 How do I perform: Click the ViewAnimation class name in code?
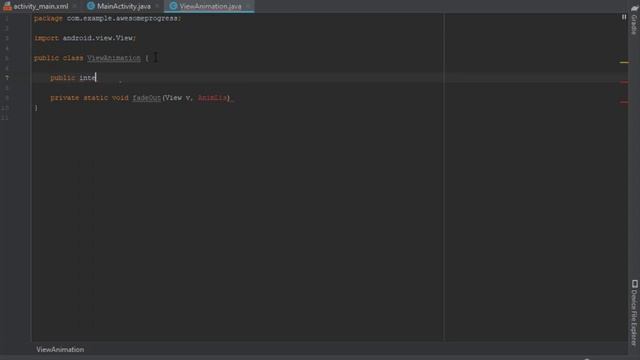[x=114, y=58]
